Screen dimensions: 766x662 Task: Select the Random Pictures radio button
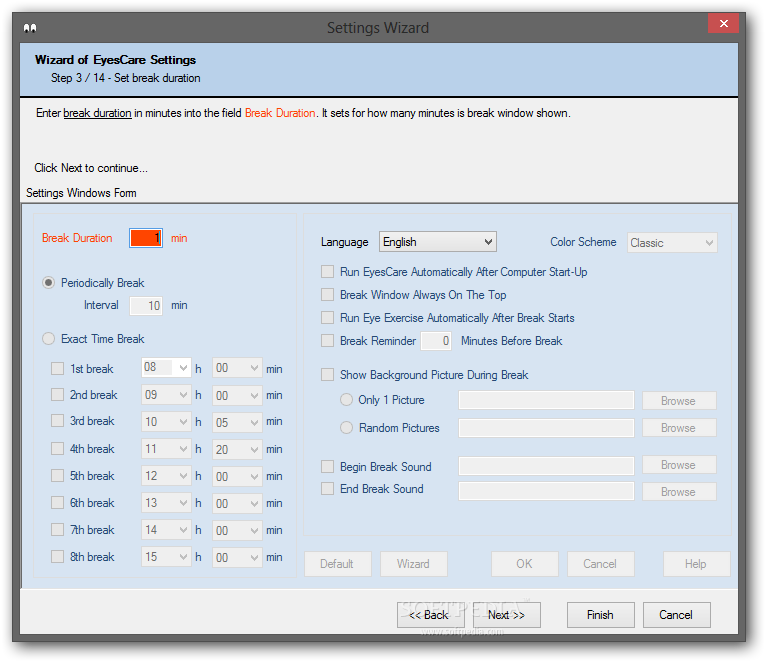click(x=346, y=427)
